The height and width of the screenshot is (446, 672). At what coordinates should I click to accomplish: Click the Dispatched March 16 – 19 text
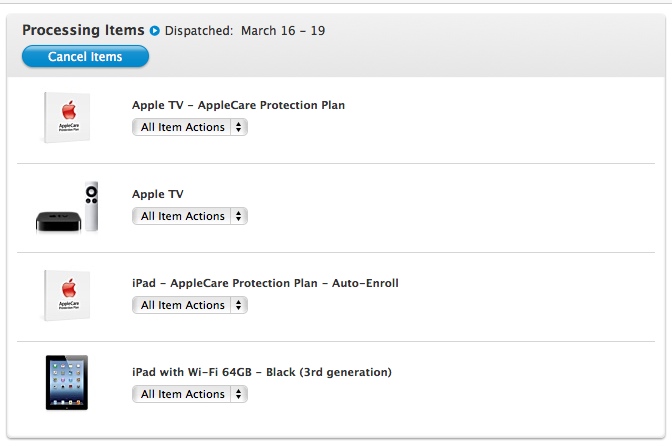[245, 31]
